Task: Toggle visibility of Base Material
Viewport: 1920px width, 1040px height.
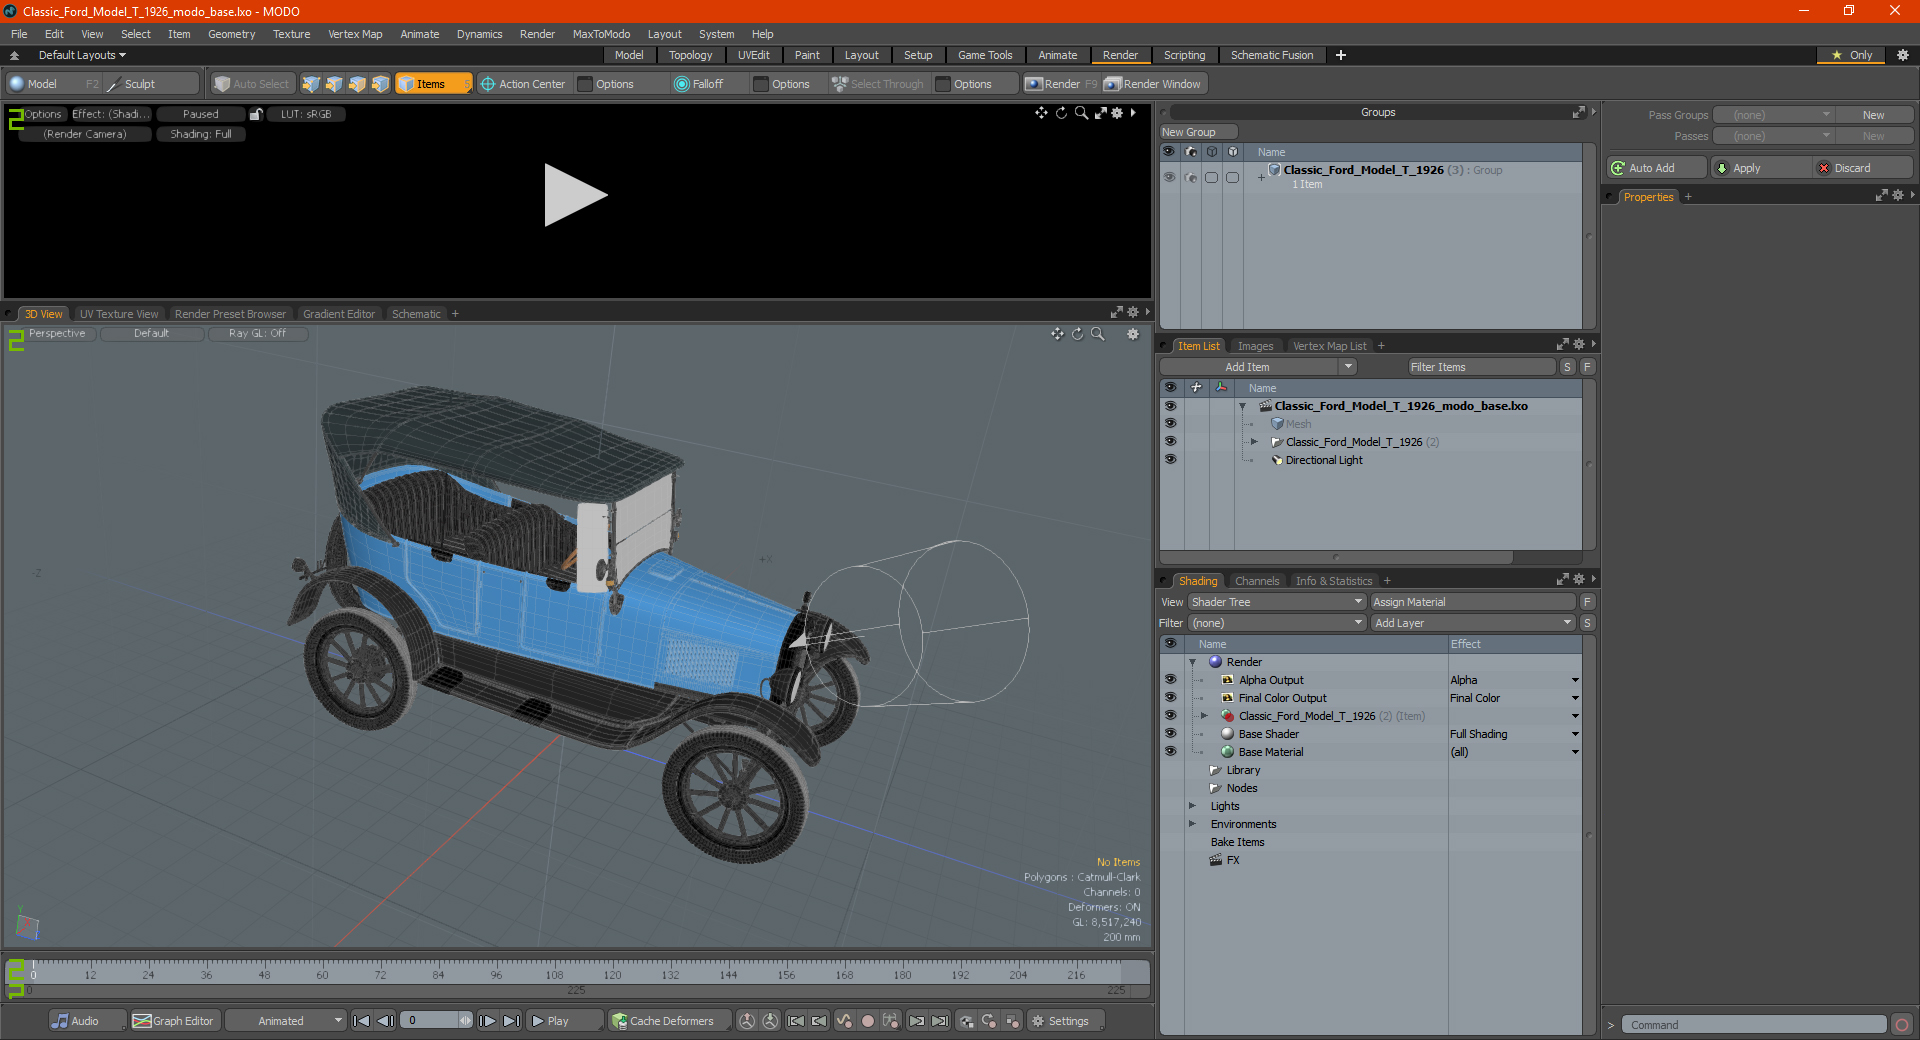Action: pos(1170,752)
